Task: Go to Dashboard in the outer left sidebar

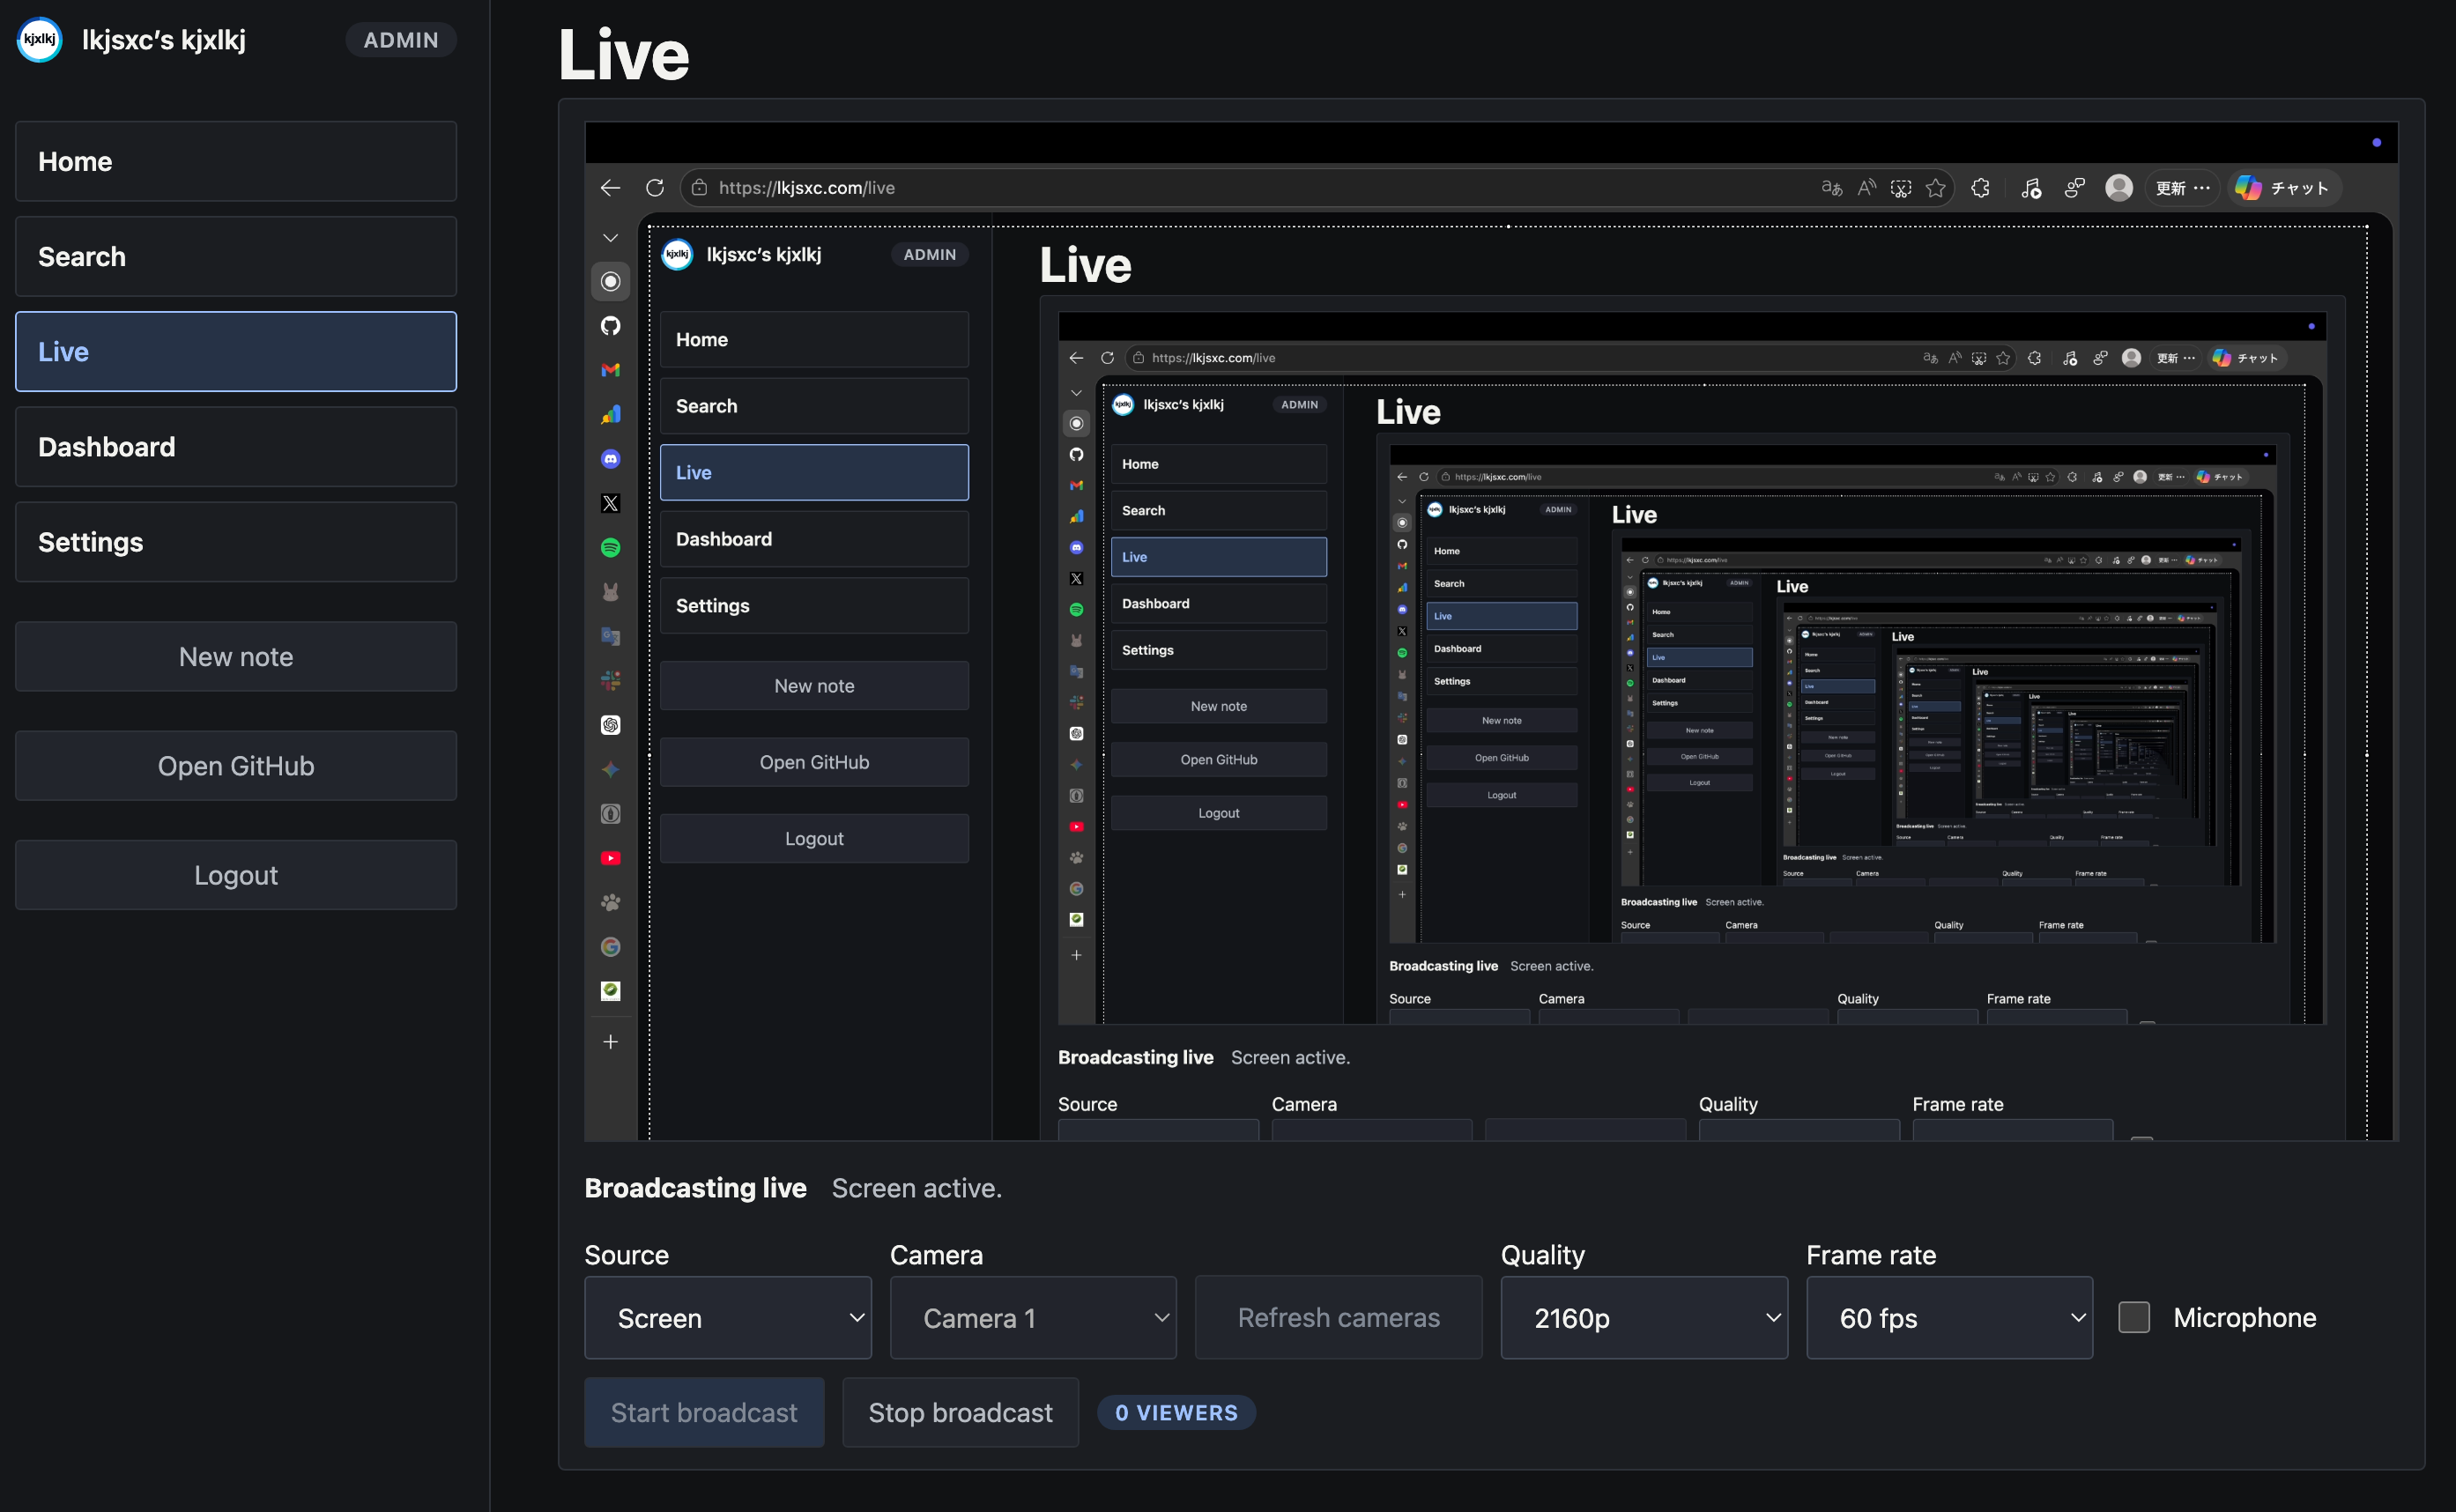Action: [x=236, y=447]
